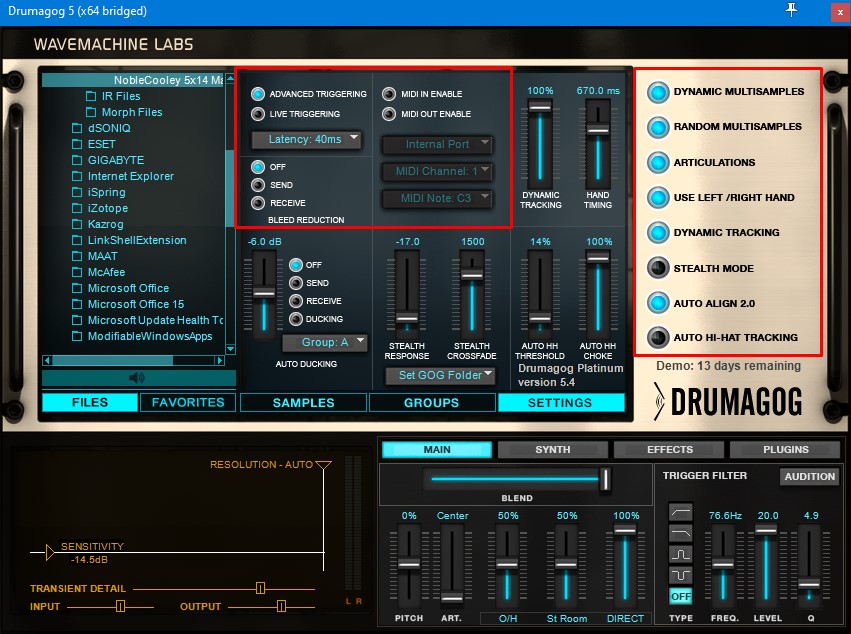
Task: Click the Morph Files folder icon
Action: 91,112
